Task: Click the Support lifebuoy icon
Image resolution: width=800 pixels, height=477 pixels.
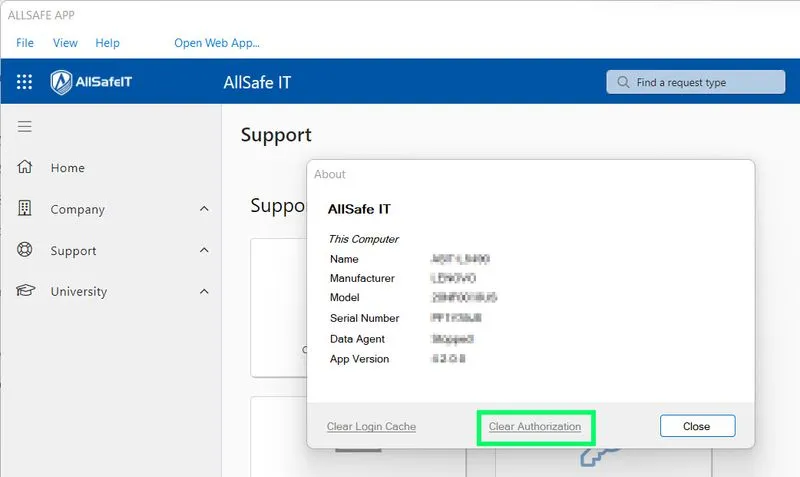Action: coord(24,249)
